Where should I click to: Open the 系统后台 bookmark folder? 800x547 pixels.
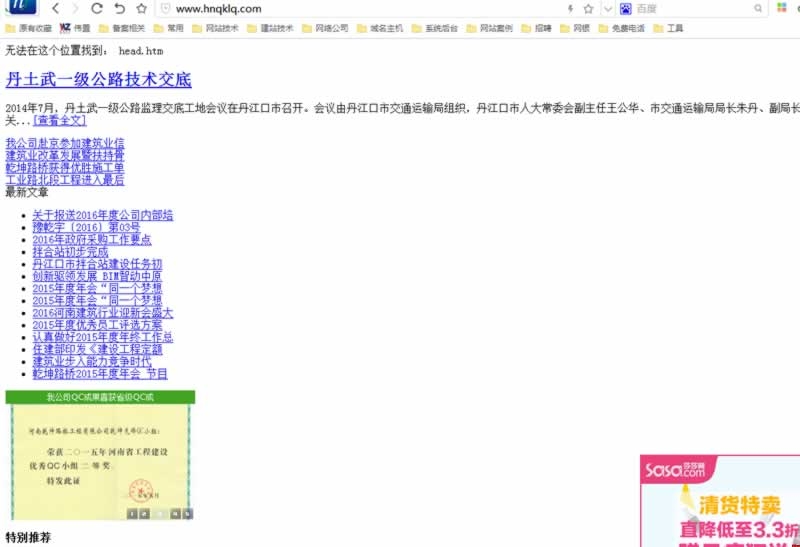click(x=434, y=28)
